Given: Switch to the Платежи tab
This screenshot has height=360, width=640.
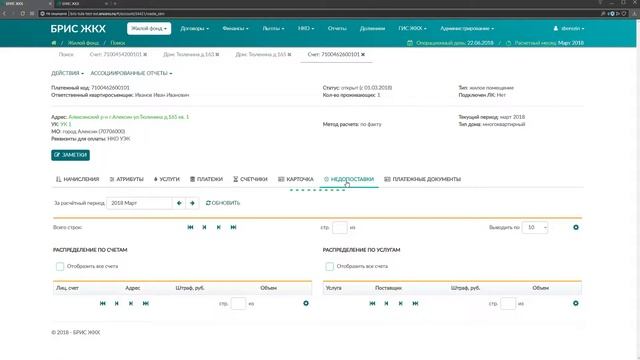Looking at the screenshot, I should tap(207, 179).
